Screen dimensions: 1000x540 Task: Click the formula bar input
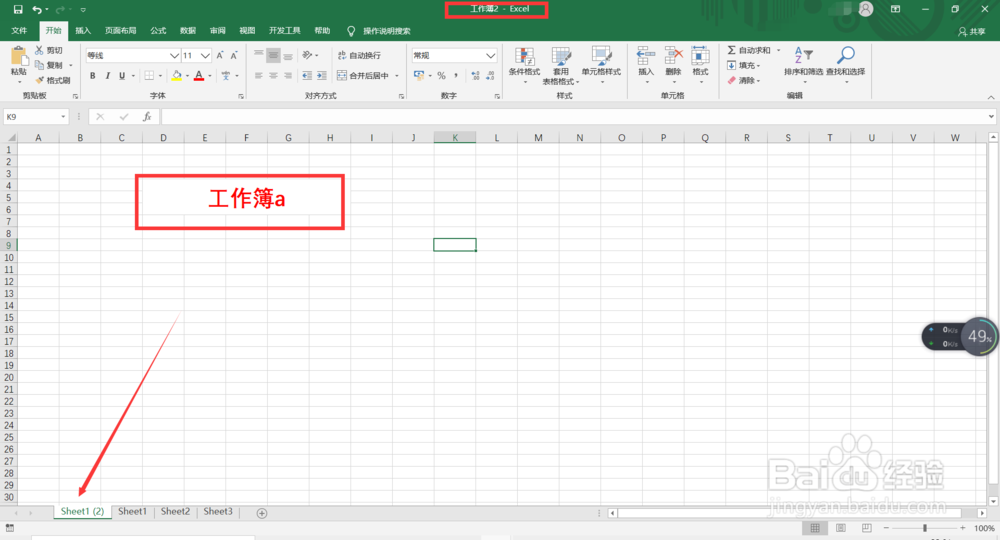574,117
